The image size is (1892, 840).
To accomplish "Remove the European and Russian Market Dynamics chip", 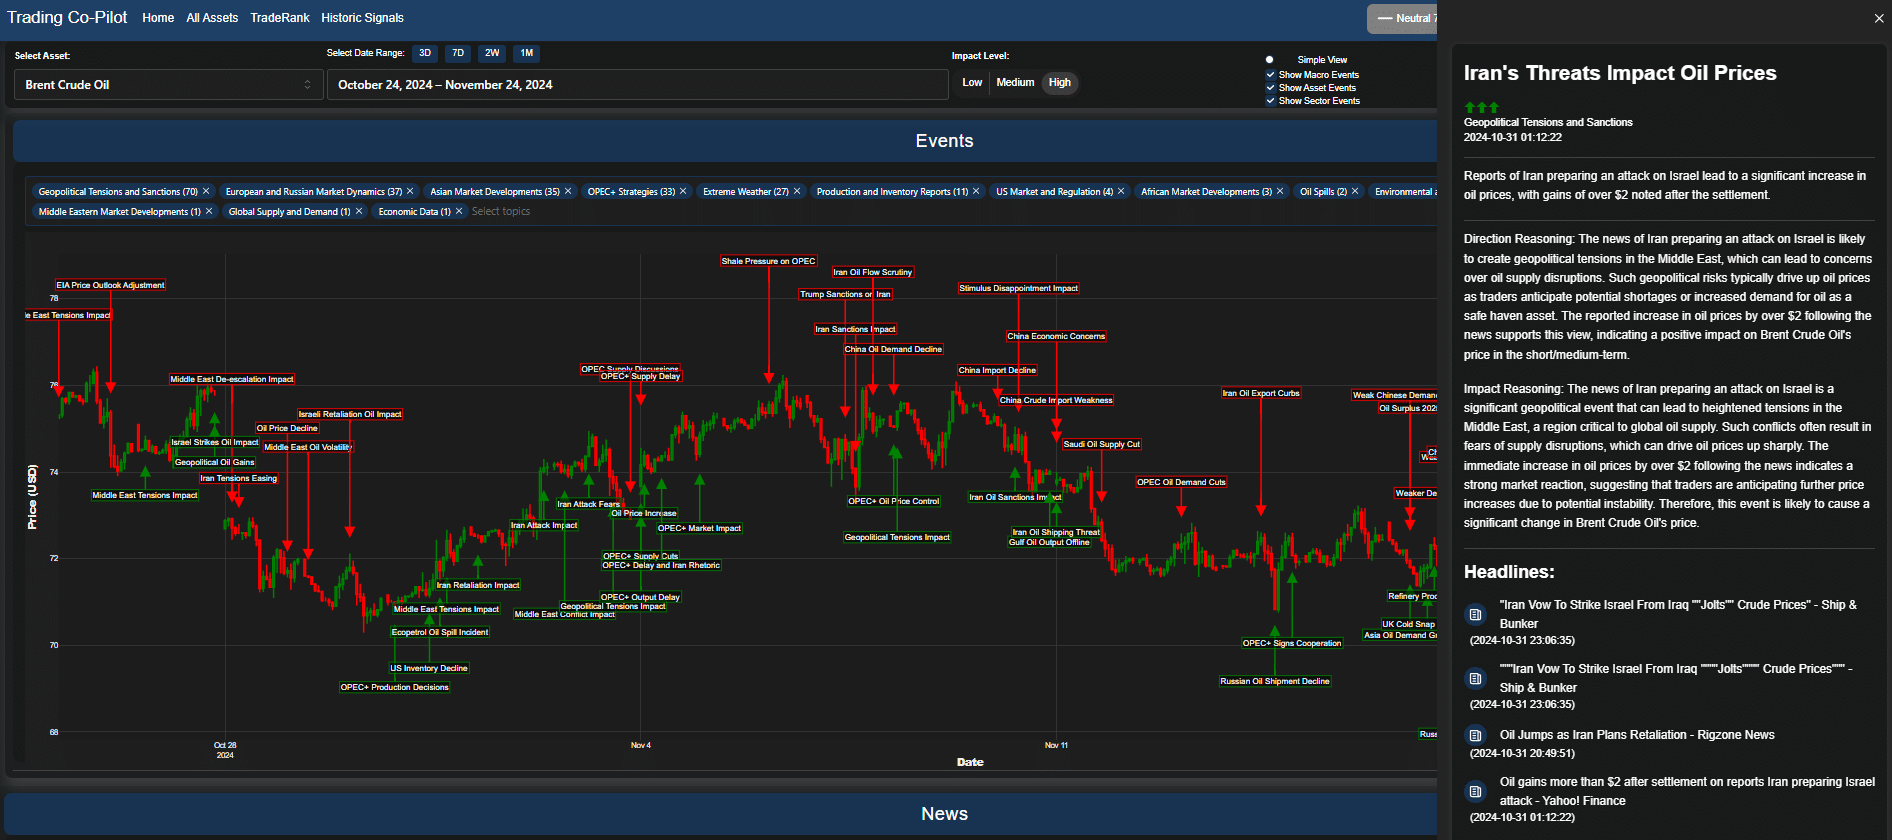I will [410, 191].
